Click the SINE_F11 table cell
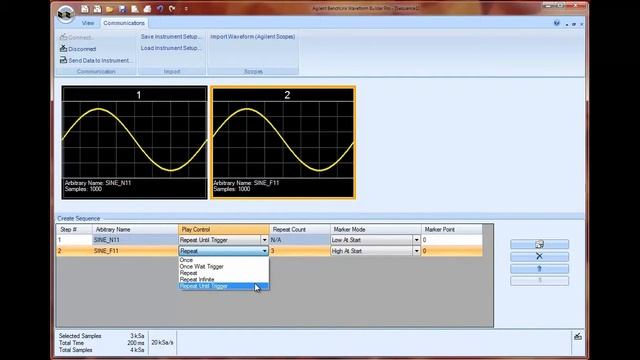 coord(135,251)
